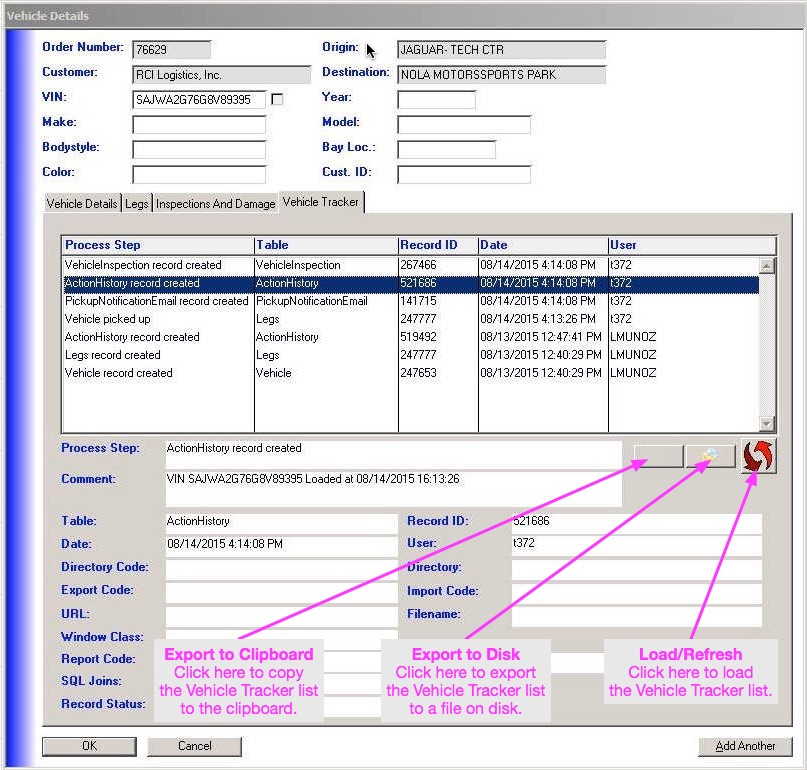This screenshot has height=770, width=807.
Task: Sort by the Process Step column header
Action: pos(157,245)
